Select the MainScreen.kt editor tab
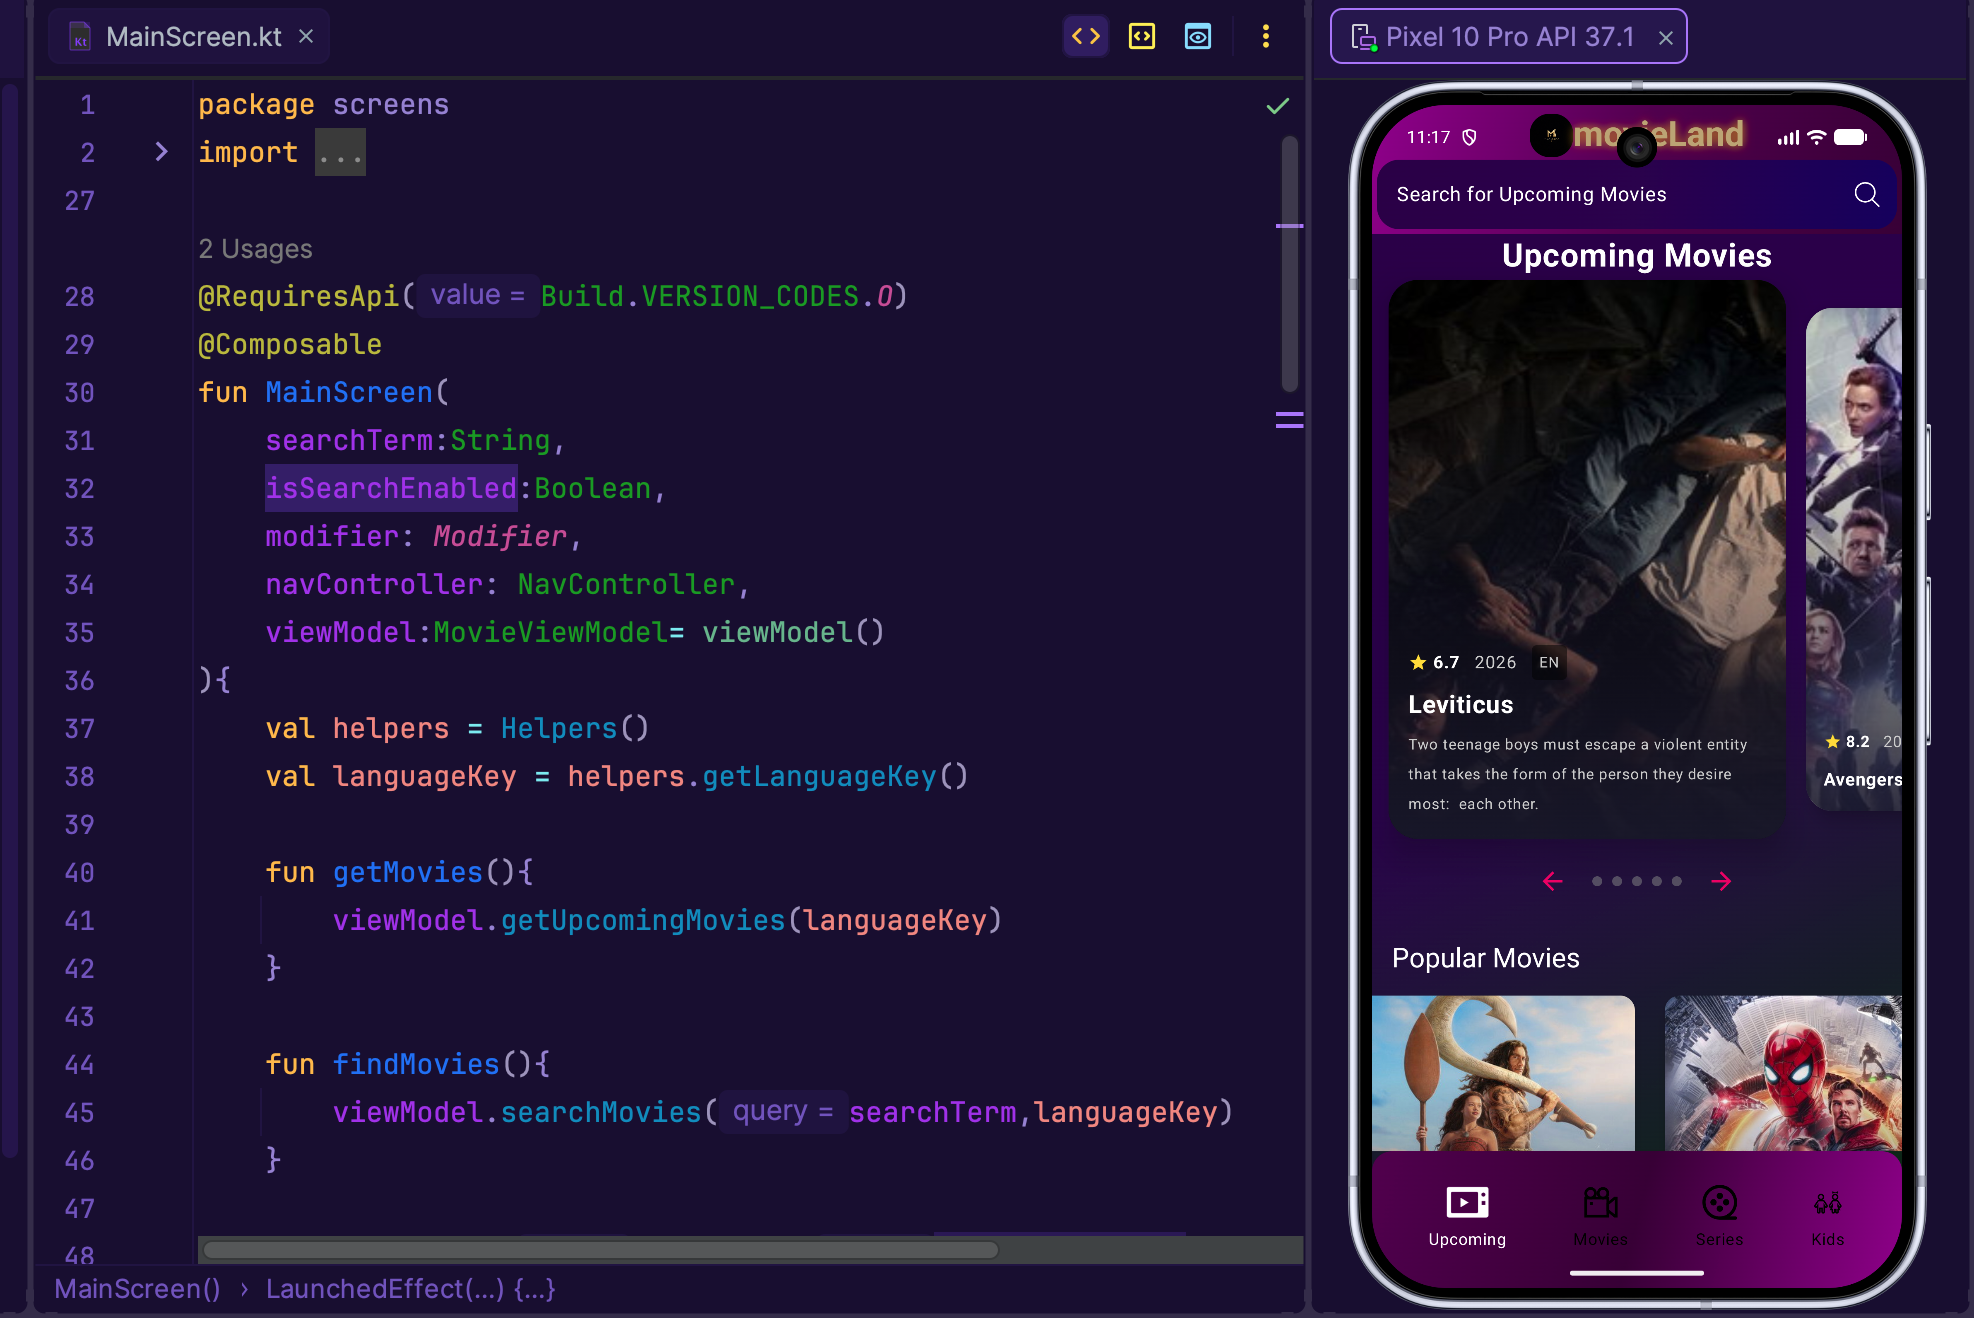Image resolution: width=1974 pixels, height=1318 pixels. [x=189, y=37]
